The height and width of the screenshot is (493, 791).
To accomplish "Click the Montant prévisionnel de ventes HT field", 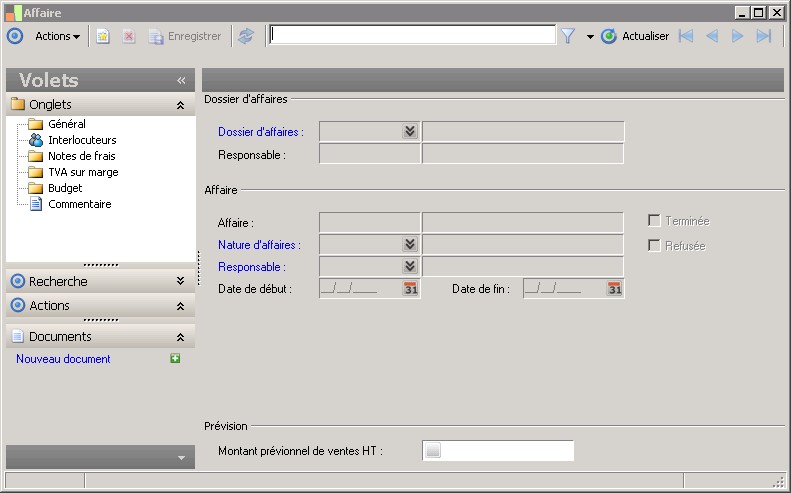I will 498,450.
